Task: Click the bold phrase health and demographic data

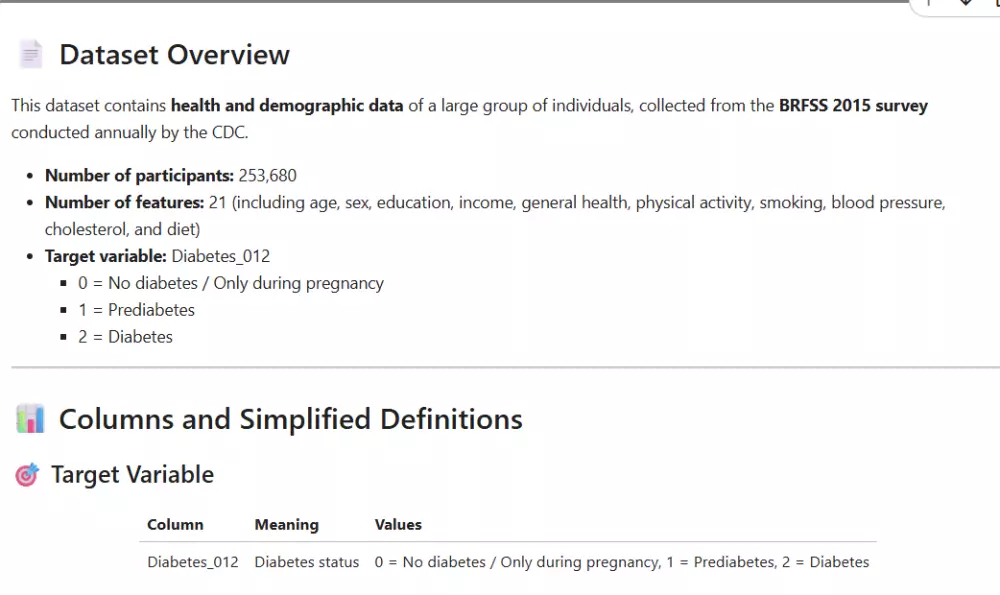Action: 287,105
